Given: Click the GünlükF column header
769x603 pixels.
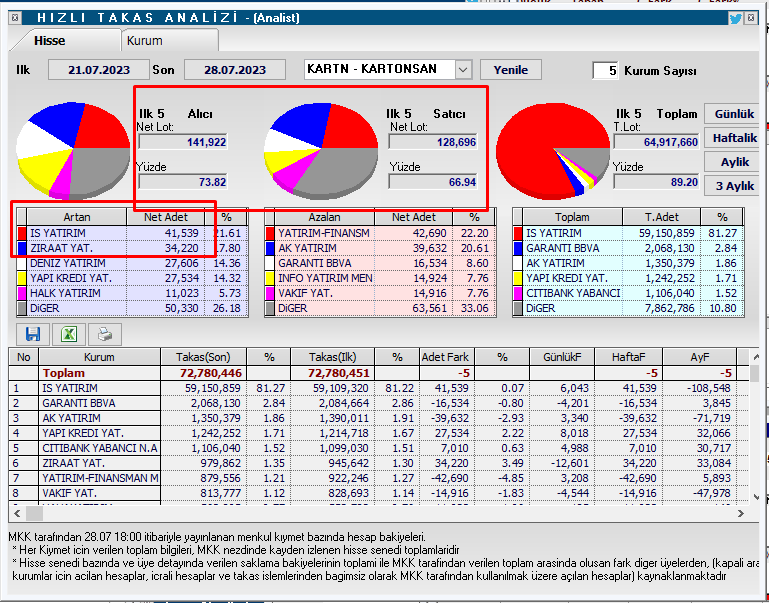Looking at the screenshot, I should pyautogui.click(x=562, y=357).
